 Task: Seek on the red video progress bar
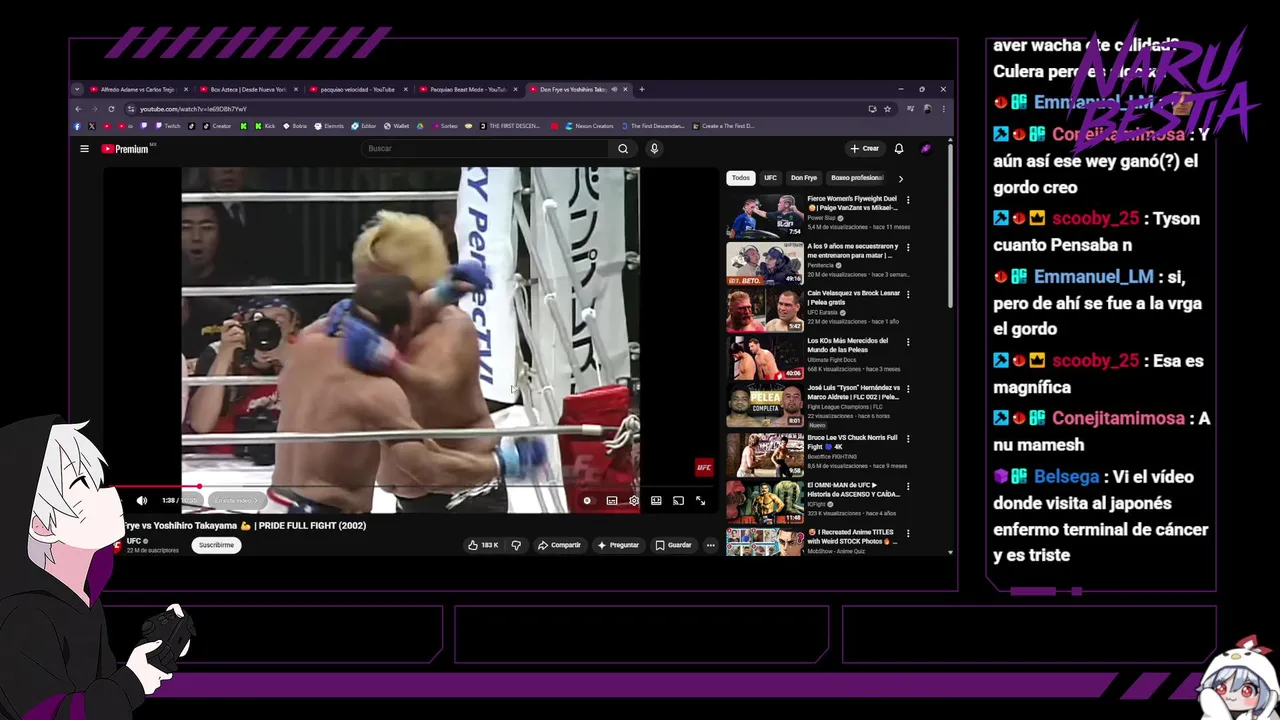(x=411, y=487)
